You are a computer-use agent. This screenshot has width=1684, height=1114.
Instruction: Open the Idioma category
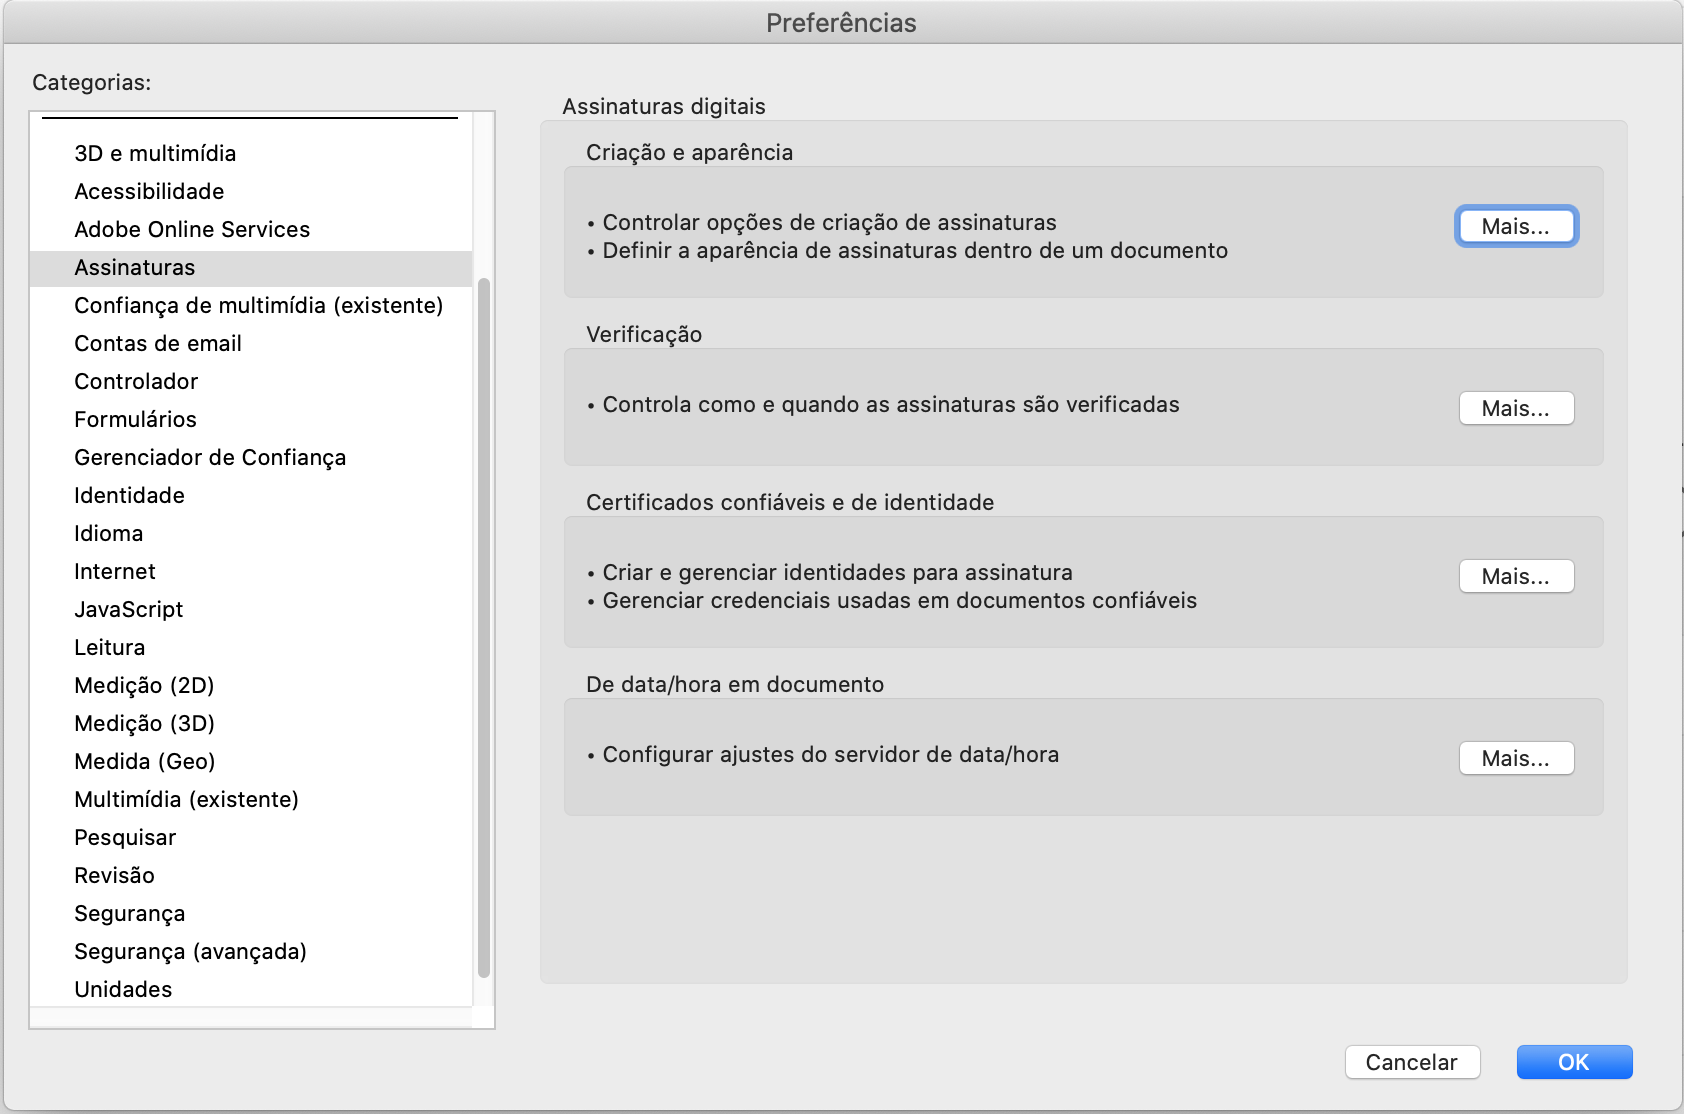tap(251, 533)
